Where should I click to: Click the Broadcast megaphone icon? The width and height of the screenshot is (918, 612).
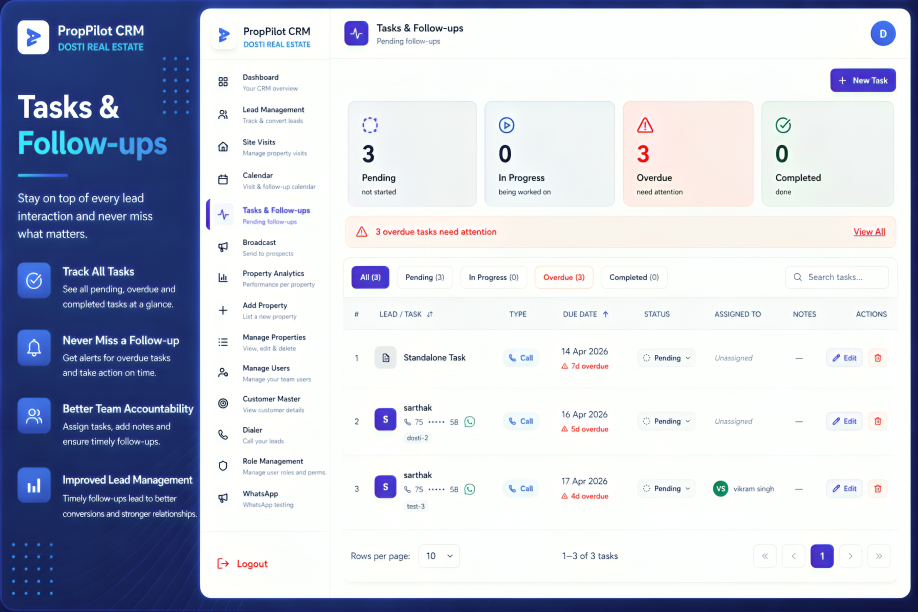click(x=223, y=247)
